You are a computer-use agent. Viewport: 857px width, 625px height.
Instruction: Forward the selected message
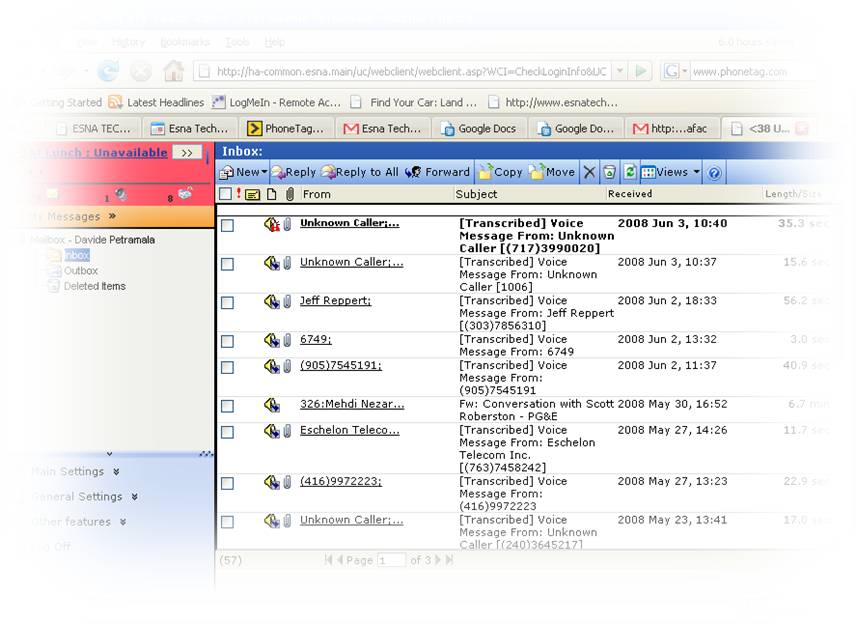click(437, 172)
